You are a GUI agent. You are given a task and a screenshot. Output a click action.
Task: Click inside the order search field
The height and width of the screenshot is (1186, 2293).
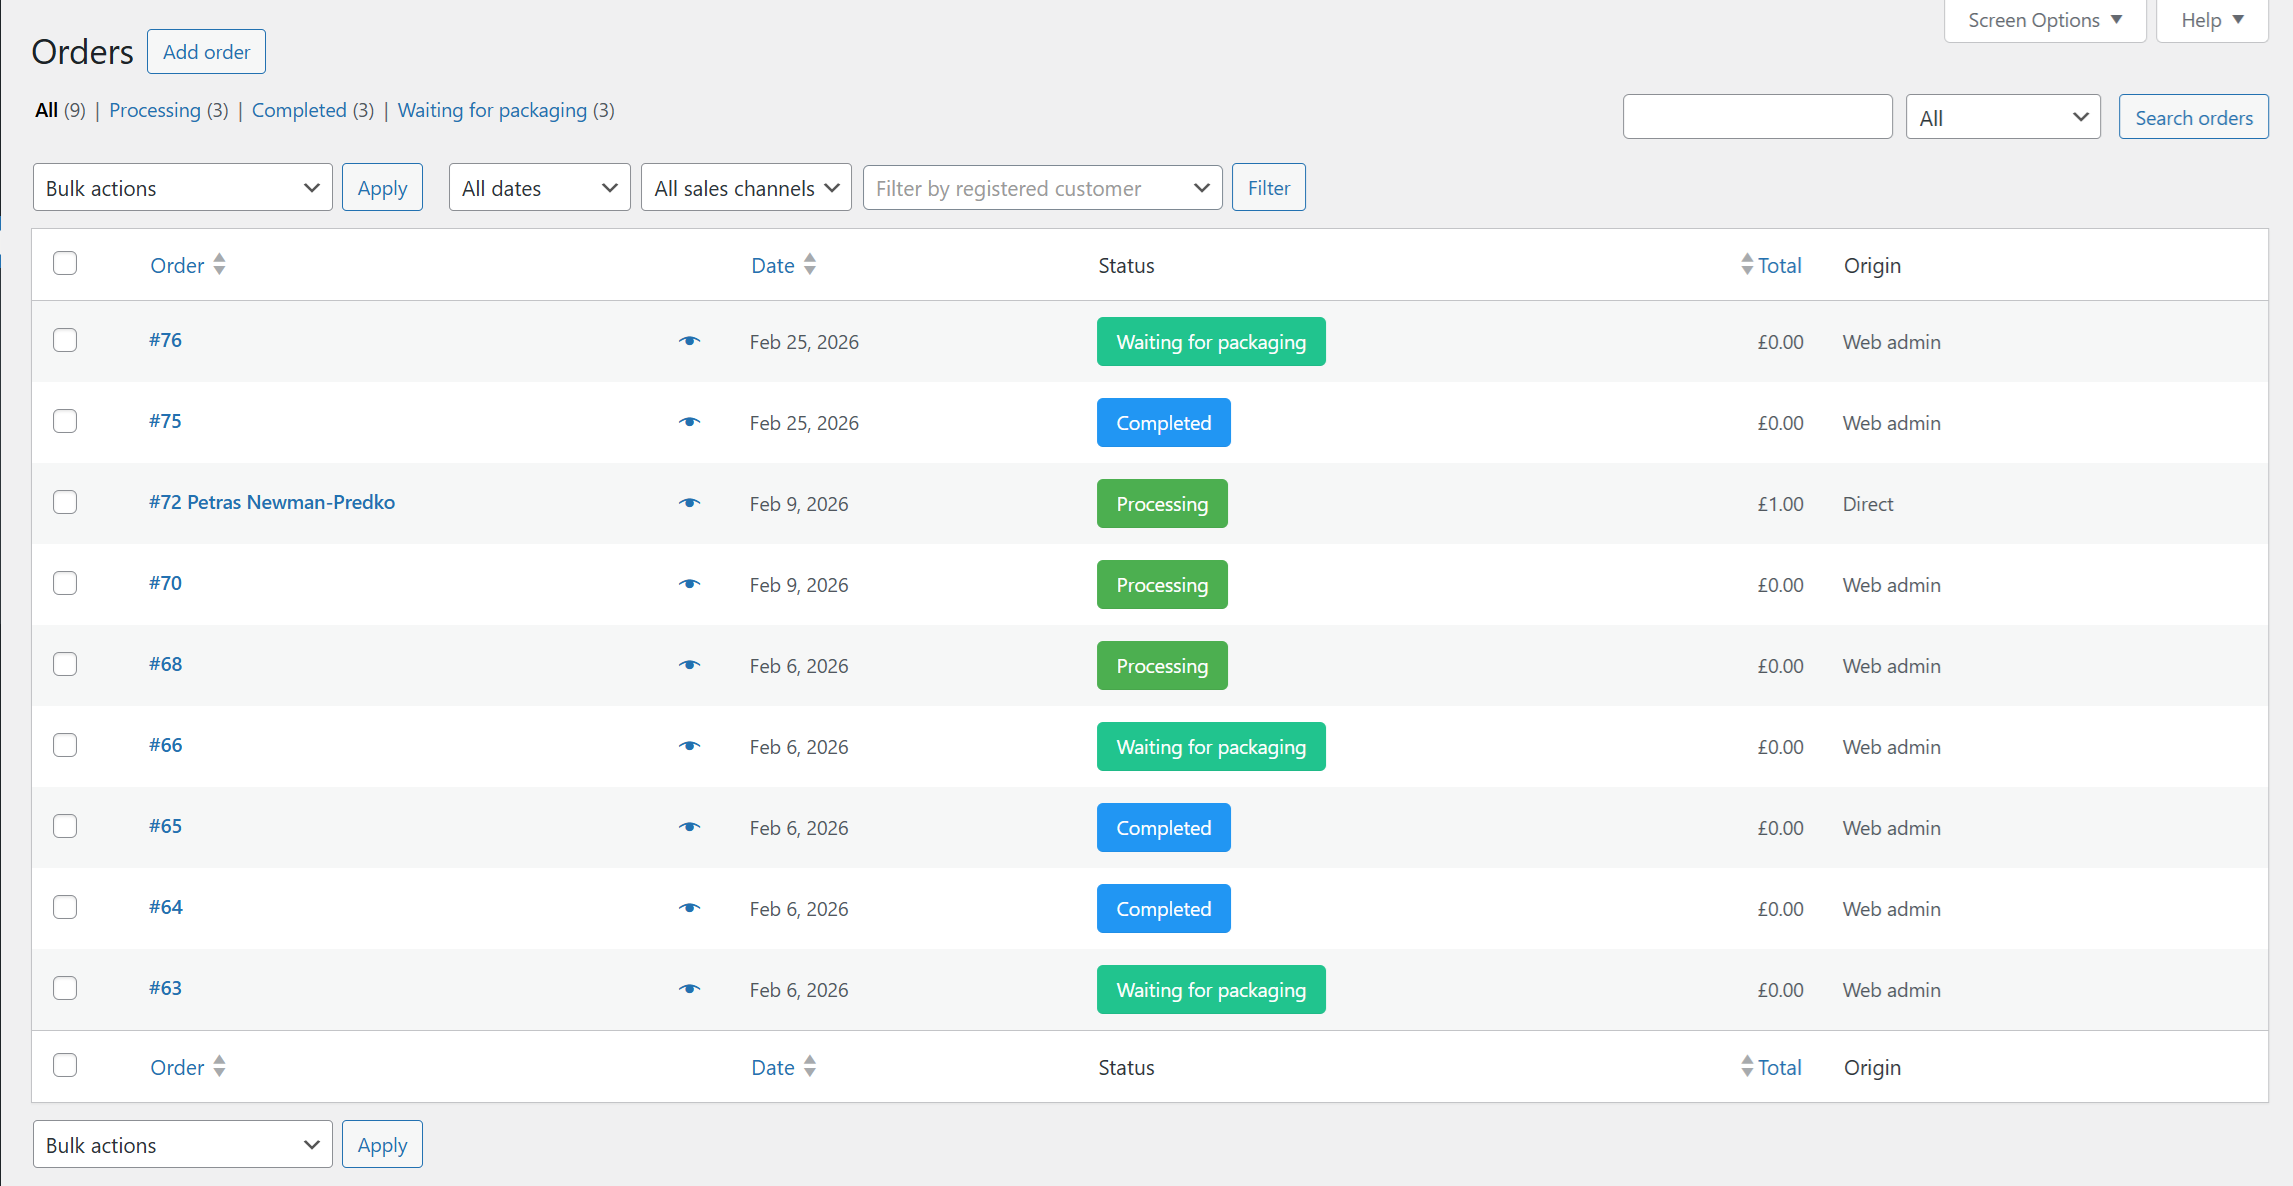1757,116
